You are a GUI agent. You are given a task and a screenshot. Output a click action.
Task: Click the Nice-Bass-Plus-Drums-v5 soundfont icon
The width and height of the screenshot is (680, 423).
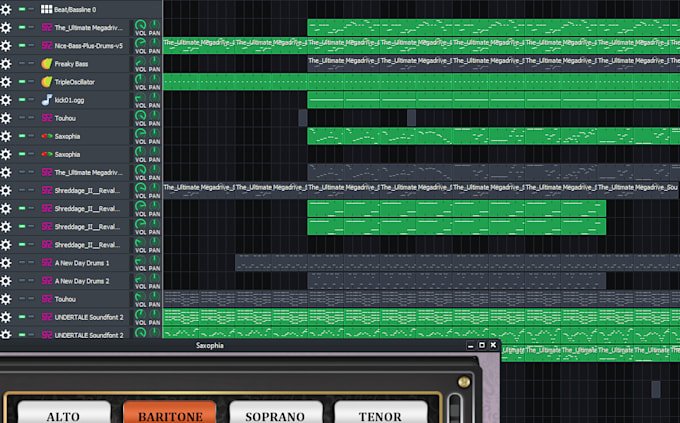(x=47, y=46)
